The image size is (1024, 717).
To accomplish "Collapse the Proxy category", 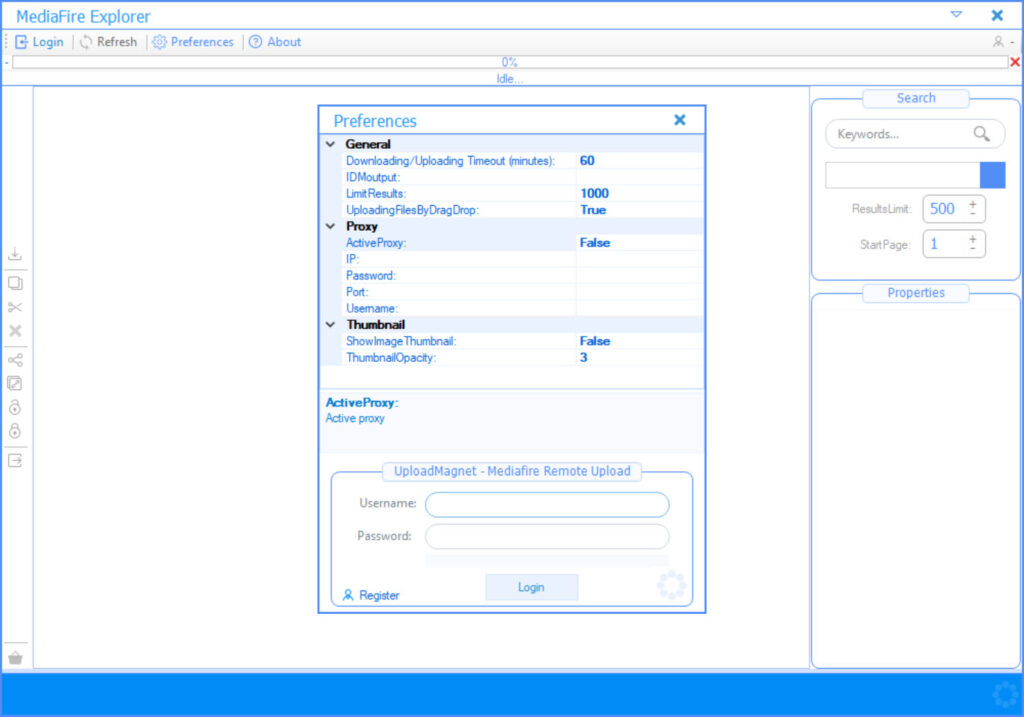I will [x=330, y=227].
